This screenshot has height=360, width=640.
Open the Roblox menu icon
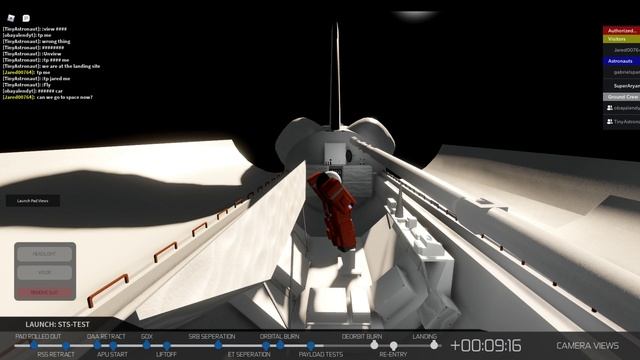pos(11,18)
